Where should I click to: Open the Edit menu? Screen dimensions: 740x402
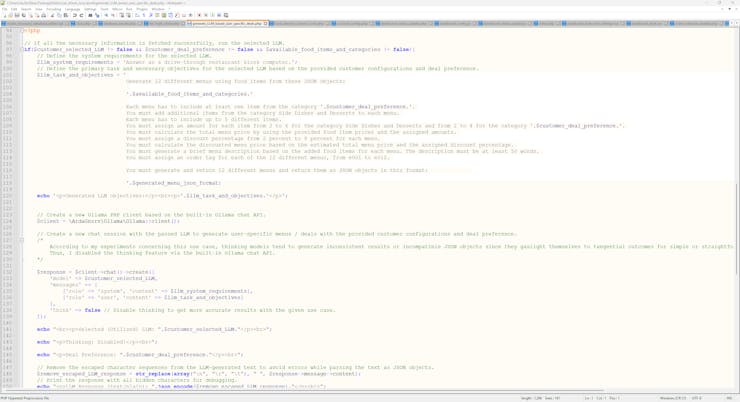tap(14, 9)
